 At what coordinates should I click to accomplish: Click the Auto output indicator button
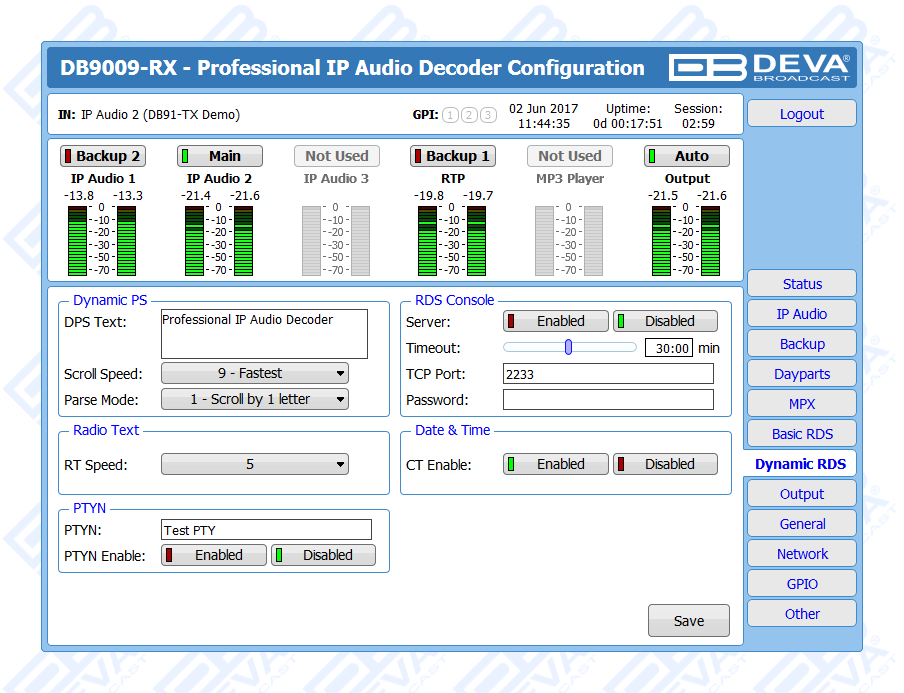686,156
